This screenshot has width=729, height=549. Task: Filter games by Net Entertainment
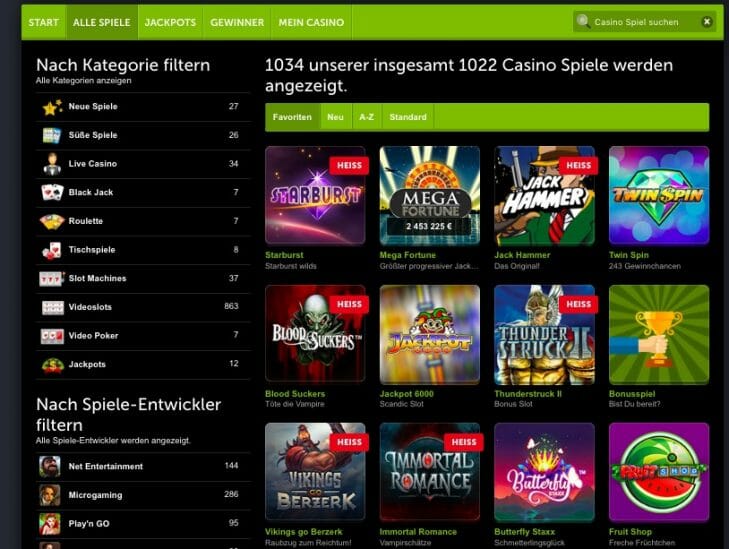pos(143,466)
